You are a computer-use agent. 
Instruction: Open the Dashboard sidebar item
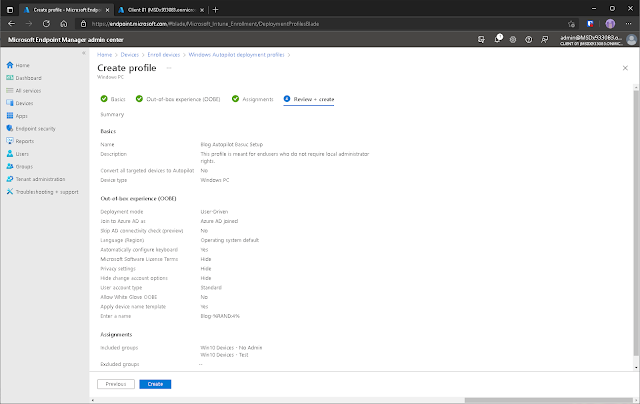tap(24, 78)
